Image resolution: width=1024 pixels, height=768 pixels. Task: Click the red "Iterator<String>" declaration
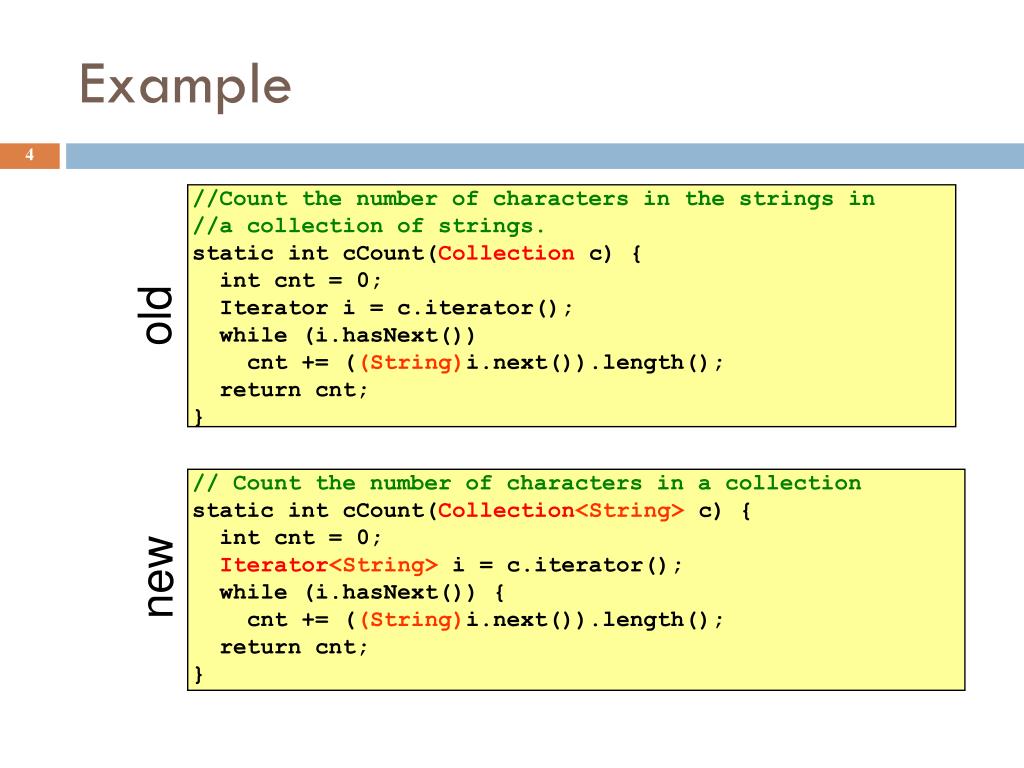[328, 565]
